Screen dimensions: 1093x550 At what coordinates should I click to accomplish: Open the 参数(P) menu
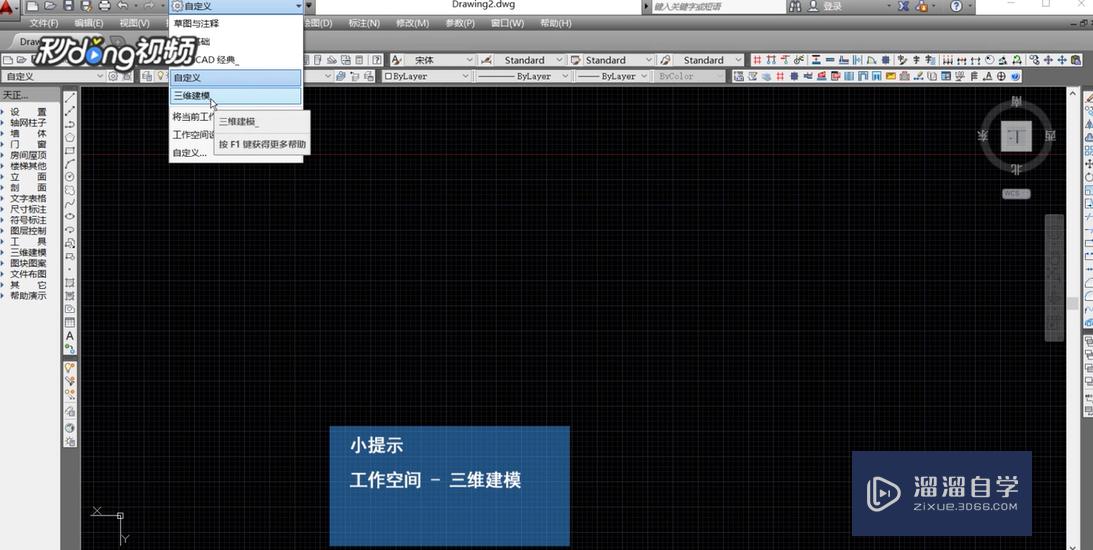(x=459, y=23)
